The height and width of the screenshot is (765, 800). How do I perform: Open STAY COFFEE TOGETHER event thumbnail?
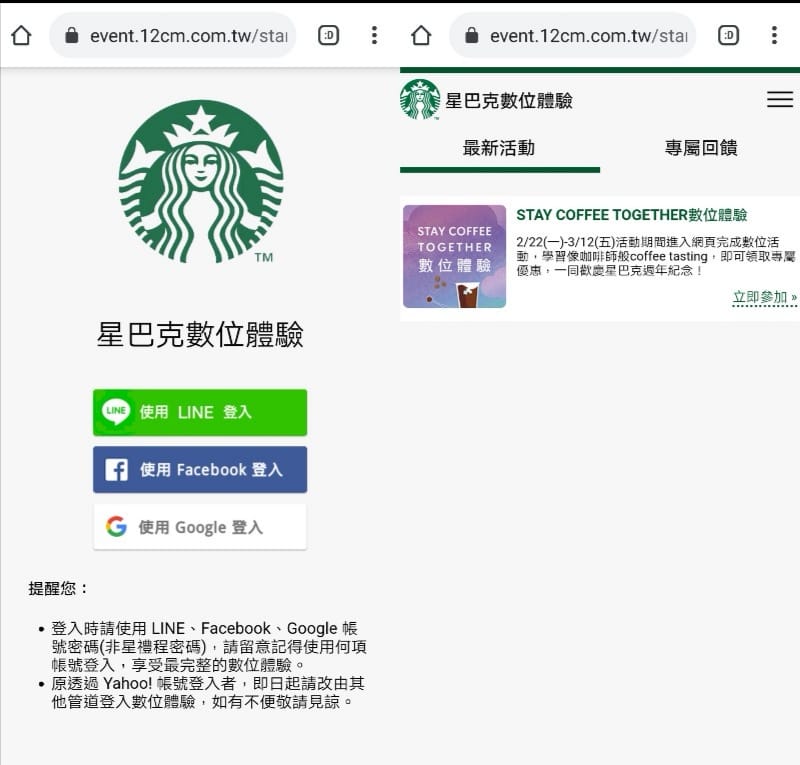(455, 256)
